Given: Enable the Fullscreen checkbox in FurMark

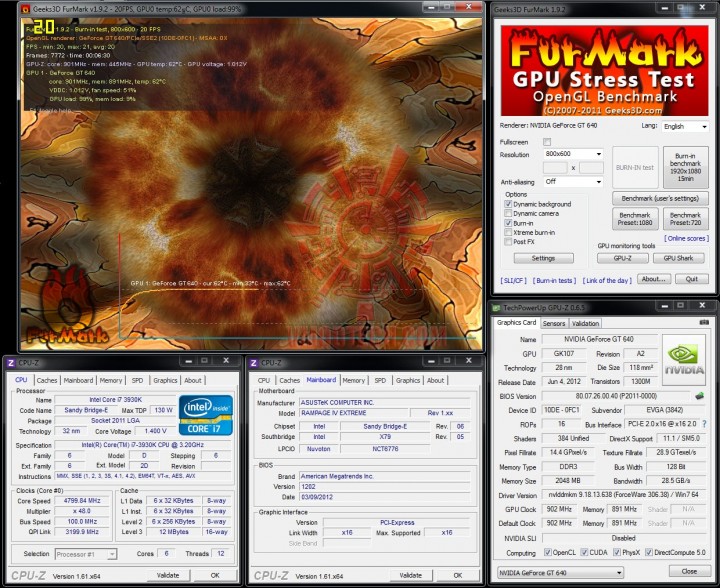Looking at the screenshot, I should point(547,142).
